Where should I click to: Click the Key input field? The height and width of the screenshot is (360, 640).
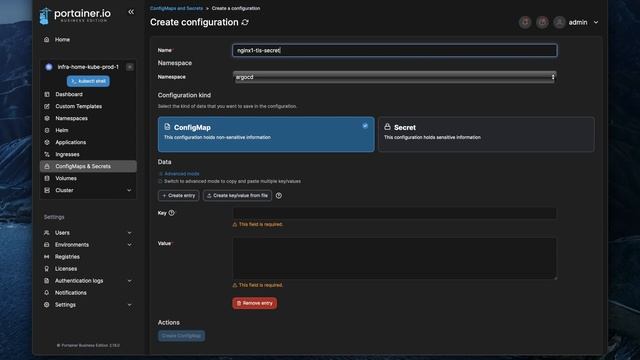[x=394, y=213]
